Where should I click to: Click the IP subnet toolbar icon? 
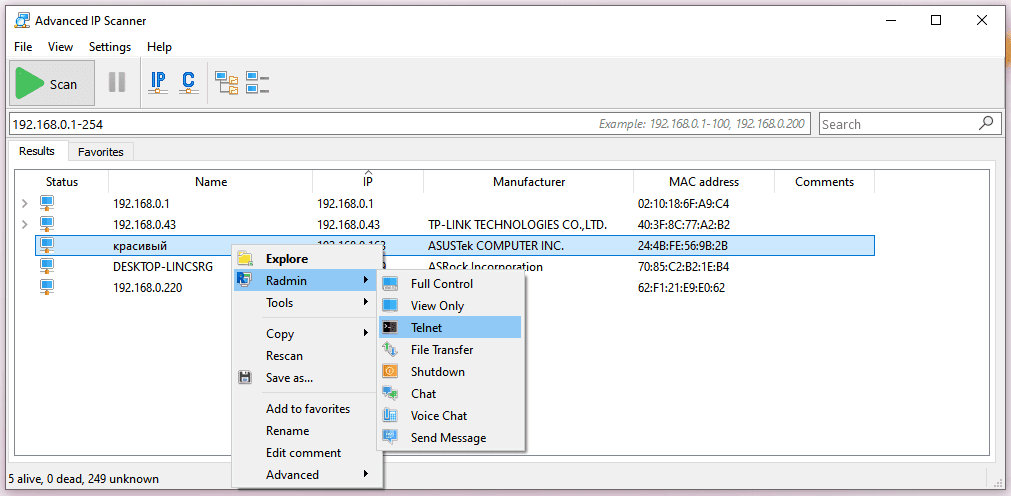(x=158, y=83)
